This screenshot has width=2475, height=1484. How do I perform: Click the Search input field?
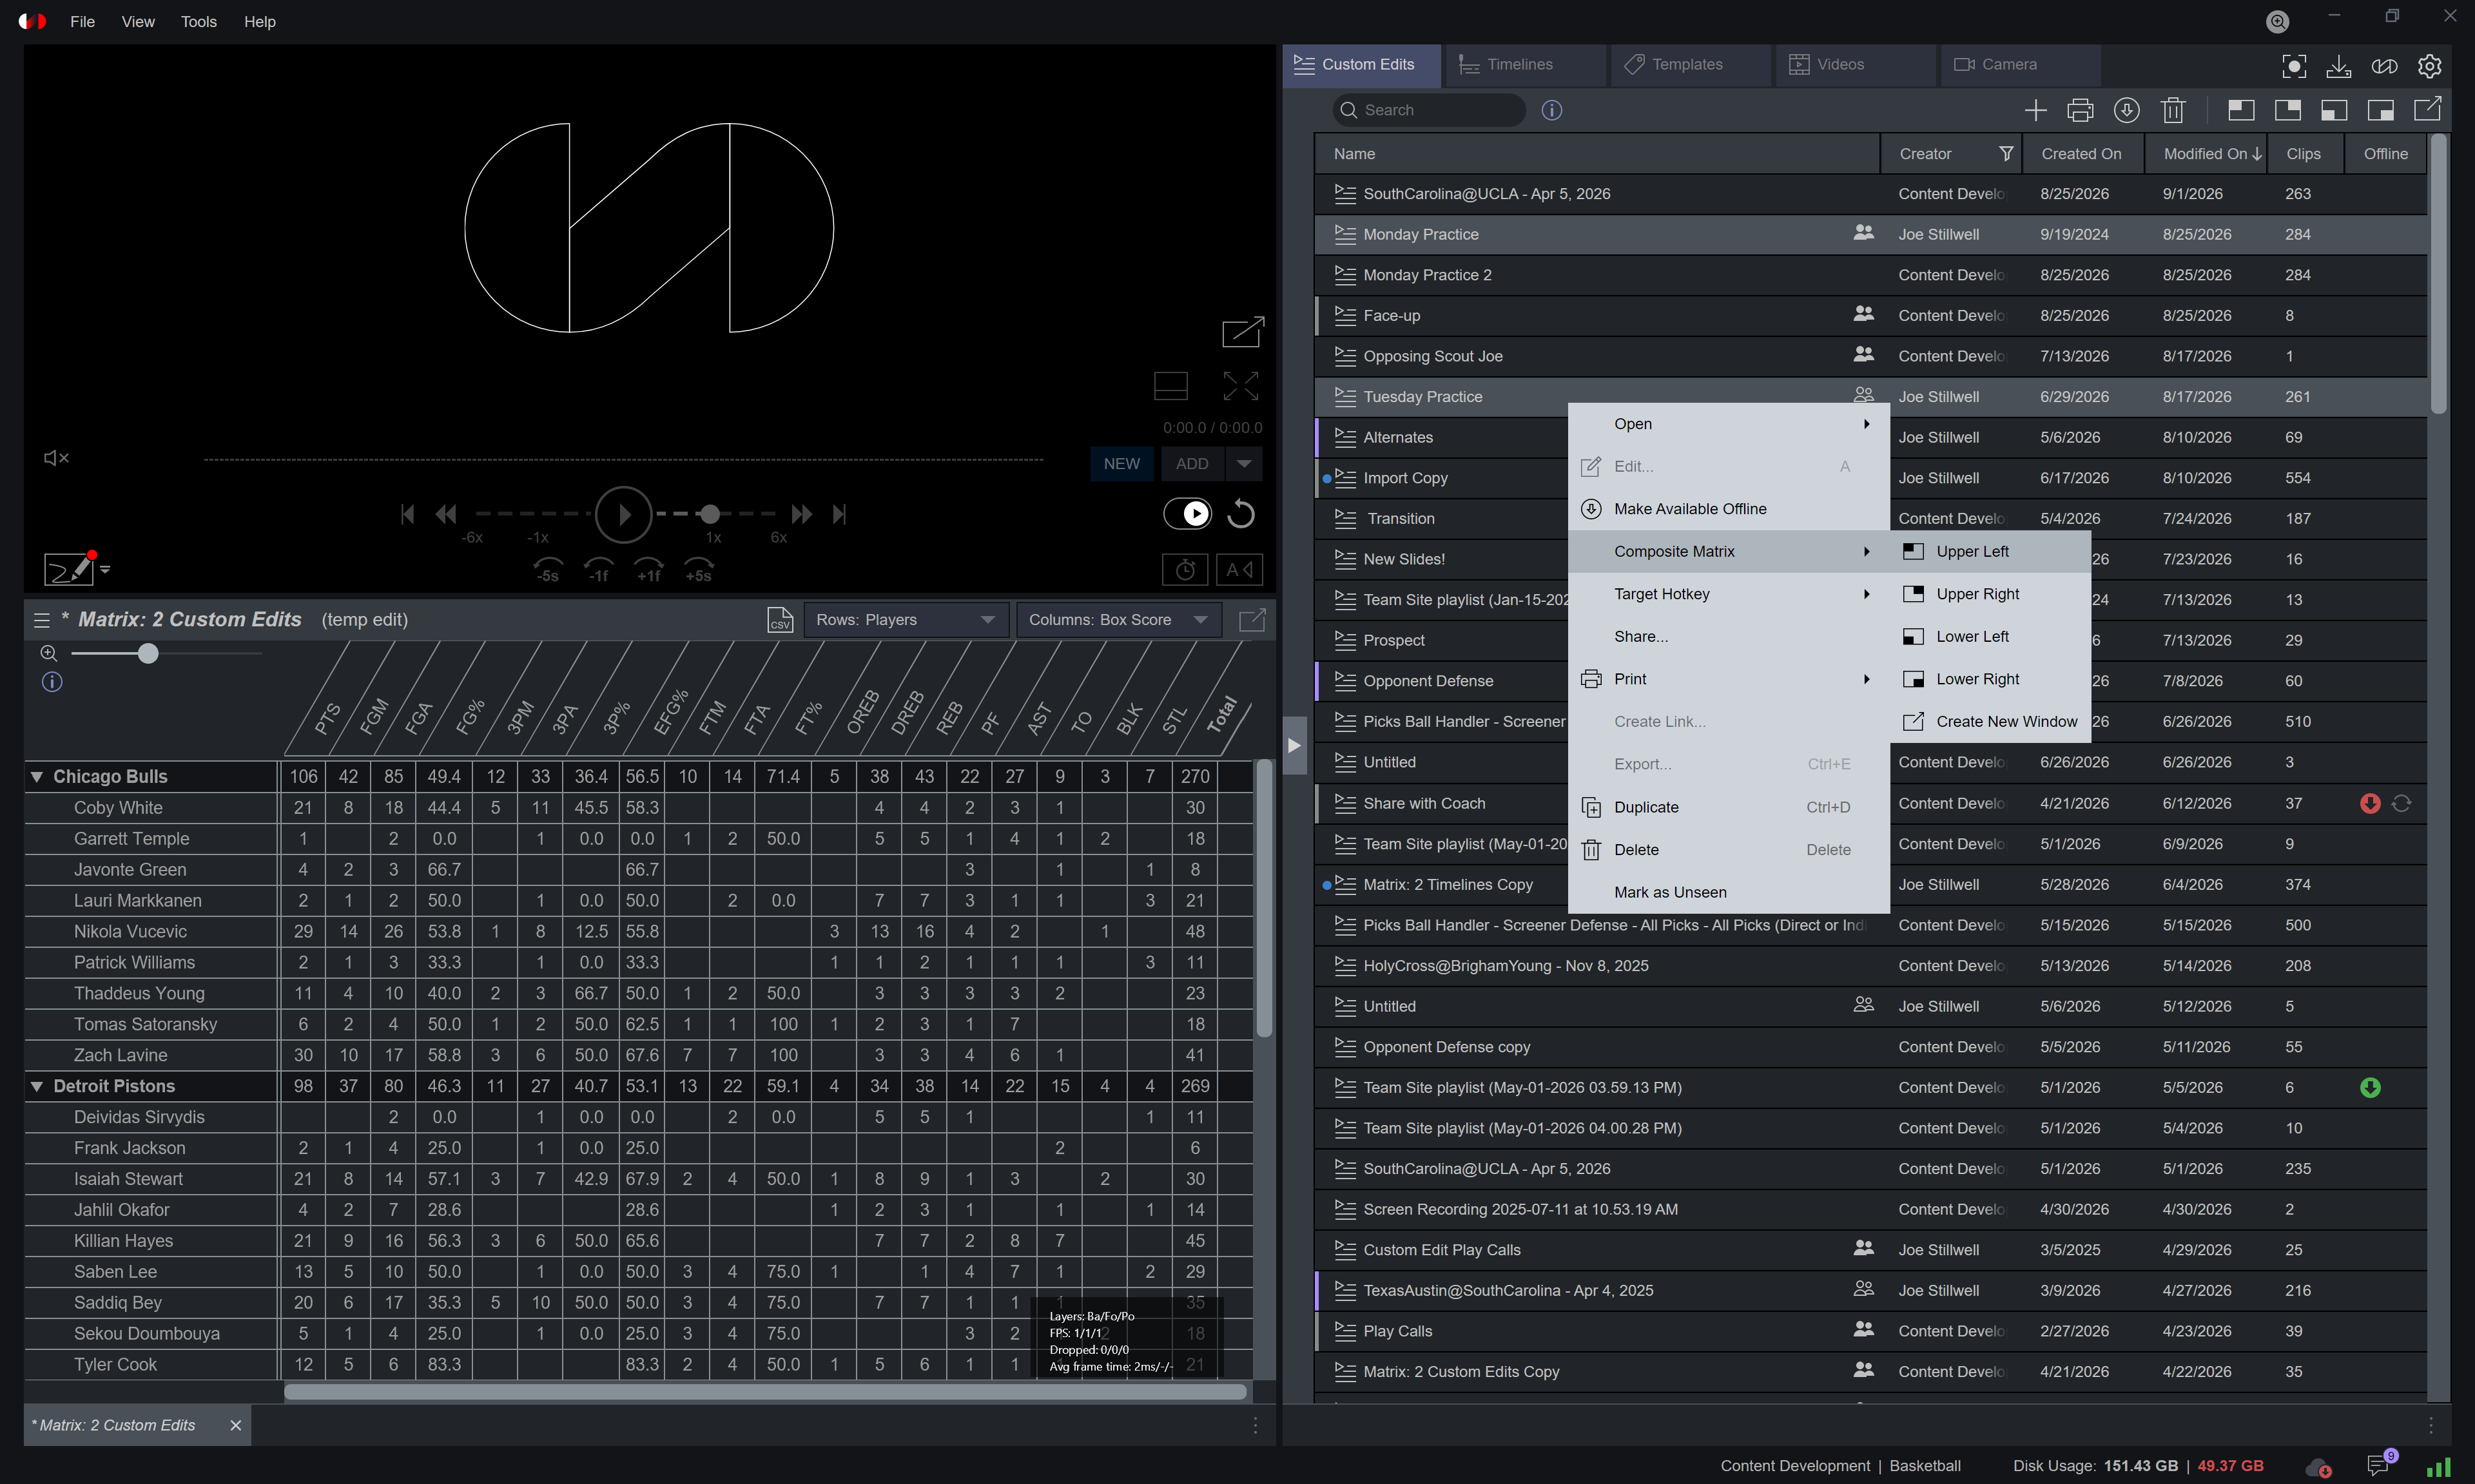[x=1429, y=110]
